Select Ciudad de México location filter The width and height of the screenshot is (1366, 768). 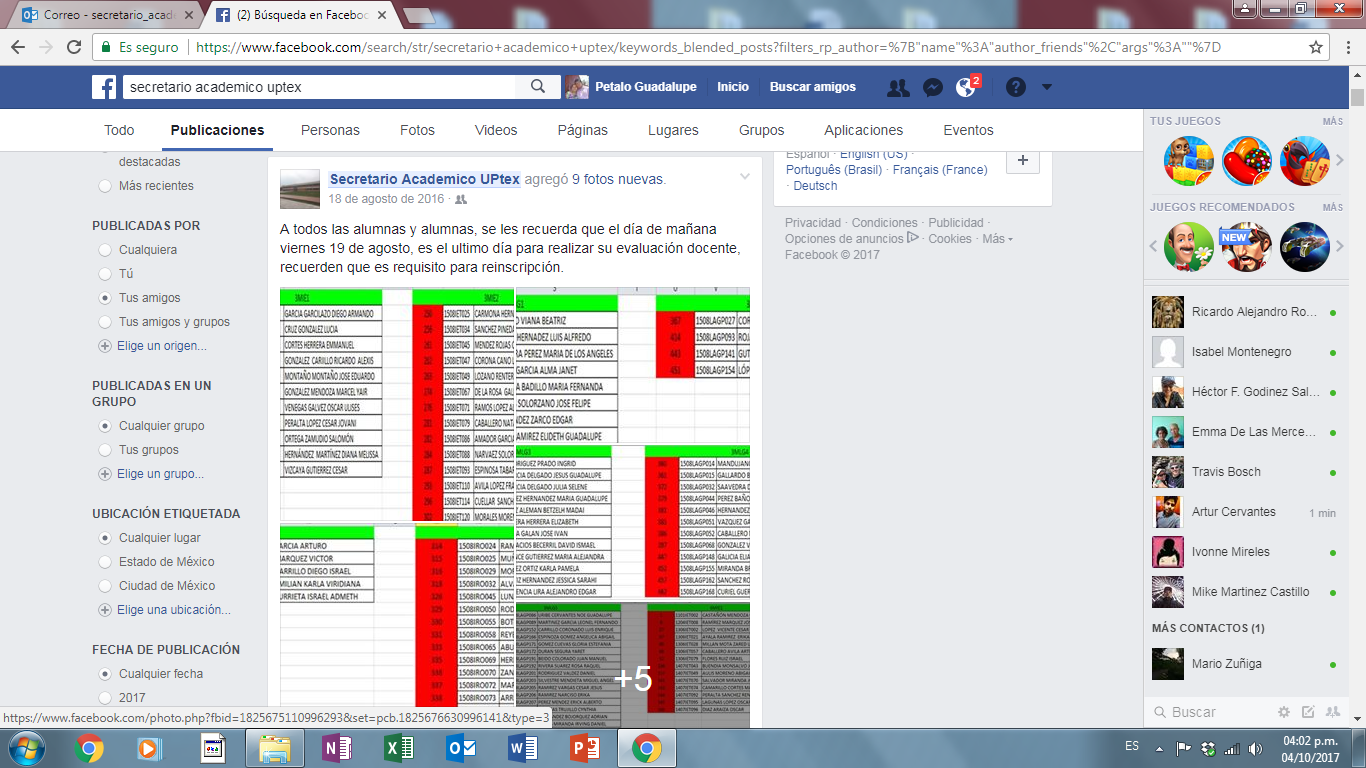point(105,586)
